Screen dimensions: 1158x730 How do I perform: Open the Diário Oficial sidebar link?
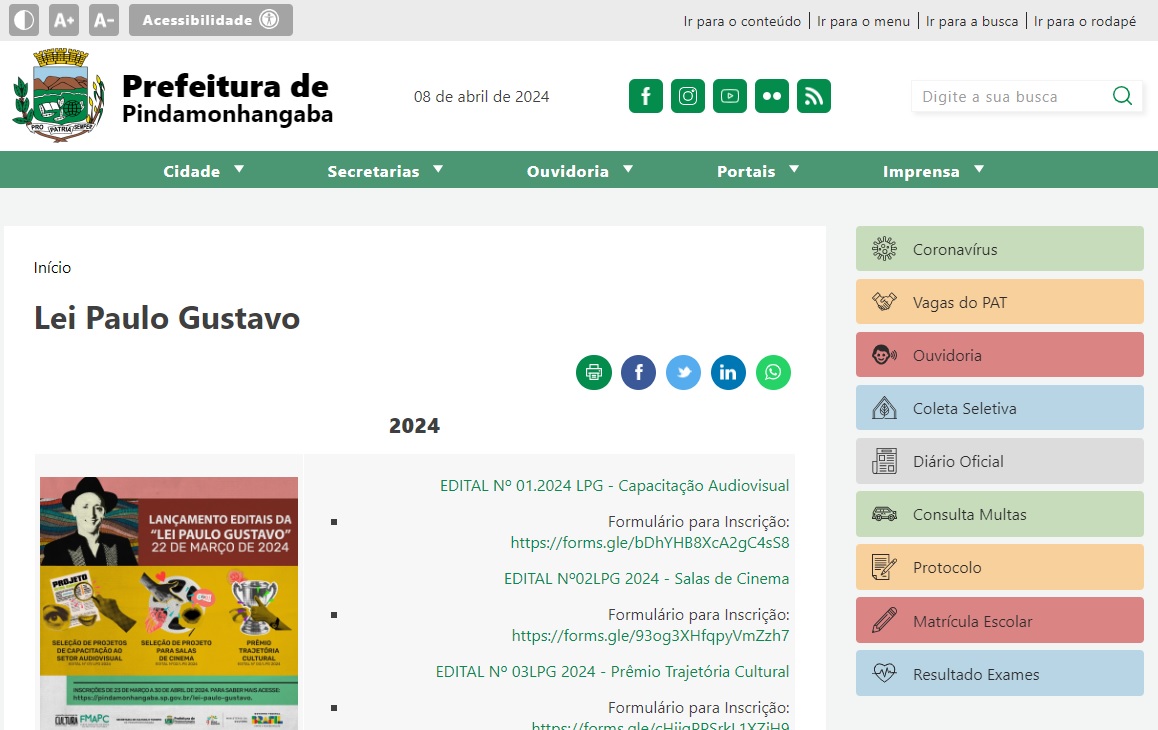coord(999,462)
